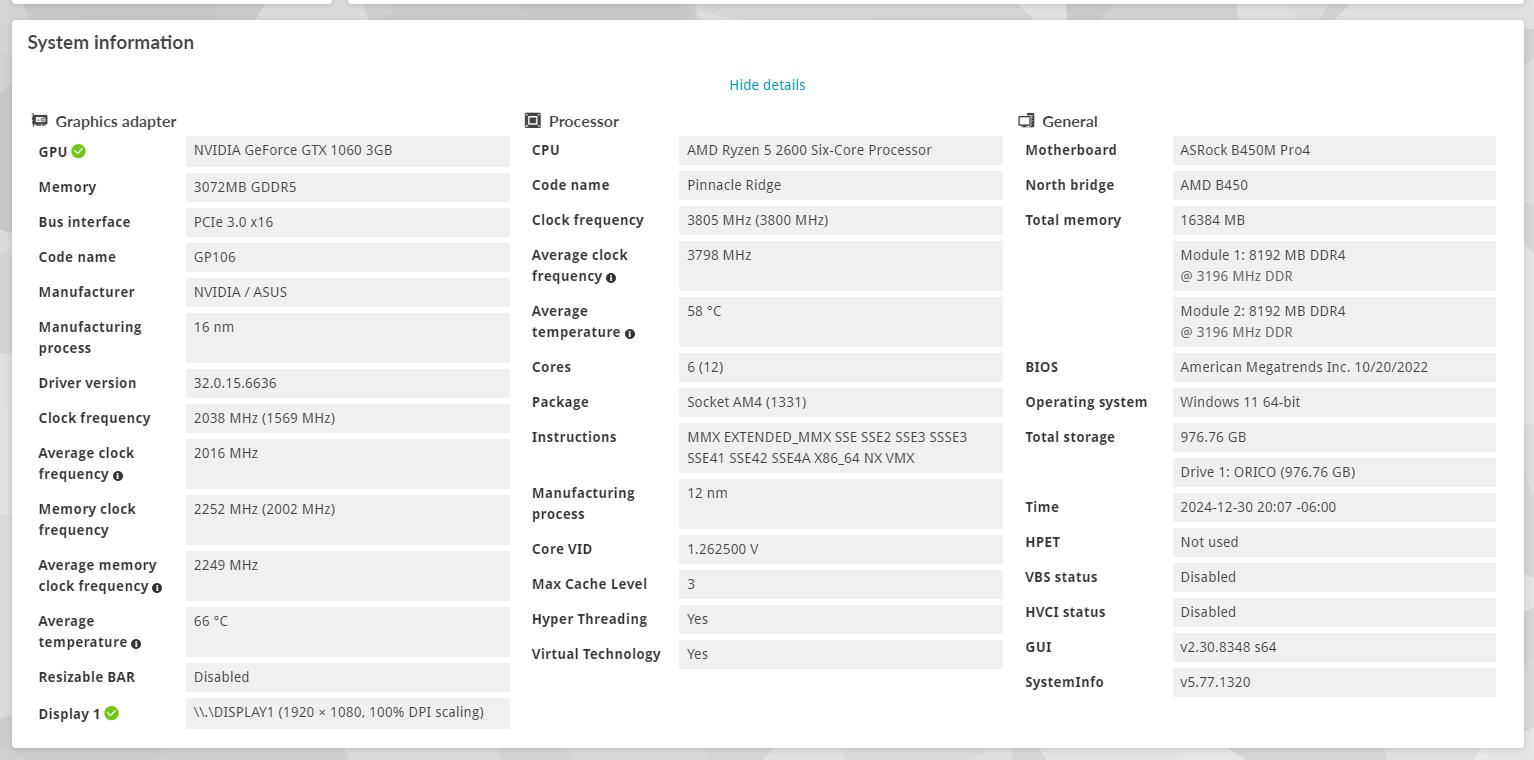Image resolution: width=1534 pixels, height=760 pixels.
Task: Click the 'MMX EXTENDED_MMX SSE' instructions value
Action: [841, 448]
